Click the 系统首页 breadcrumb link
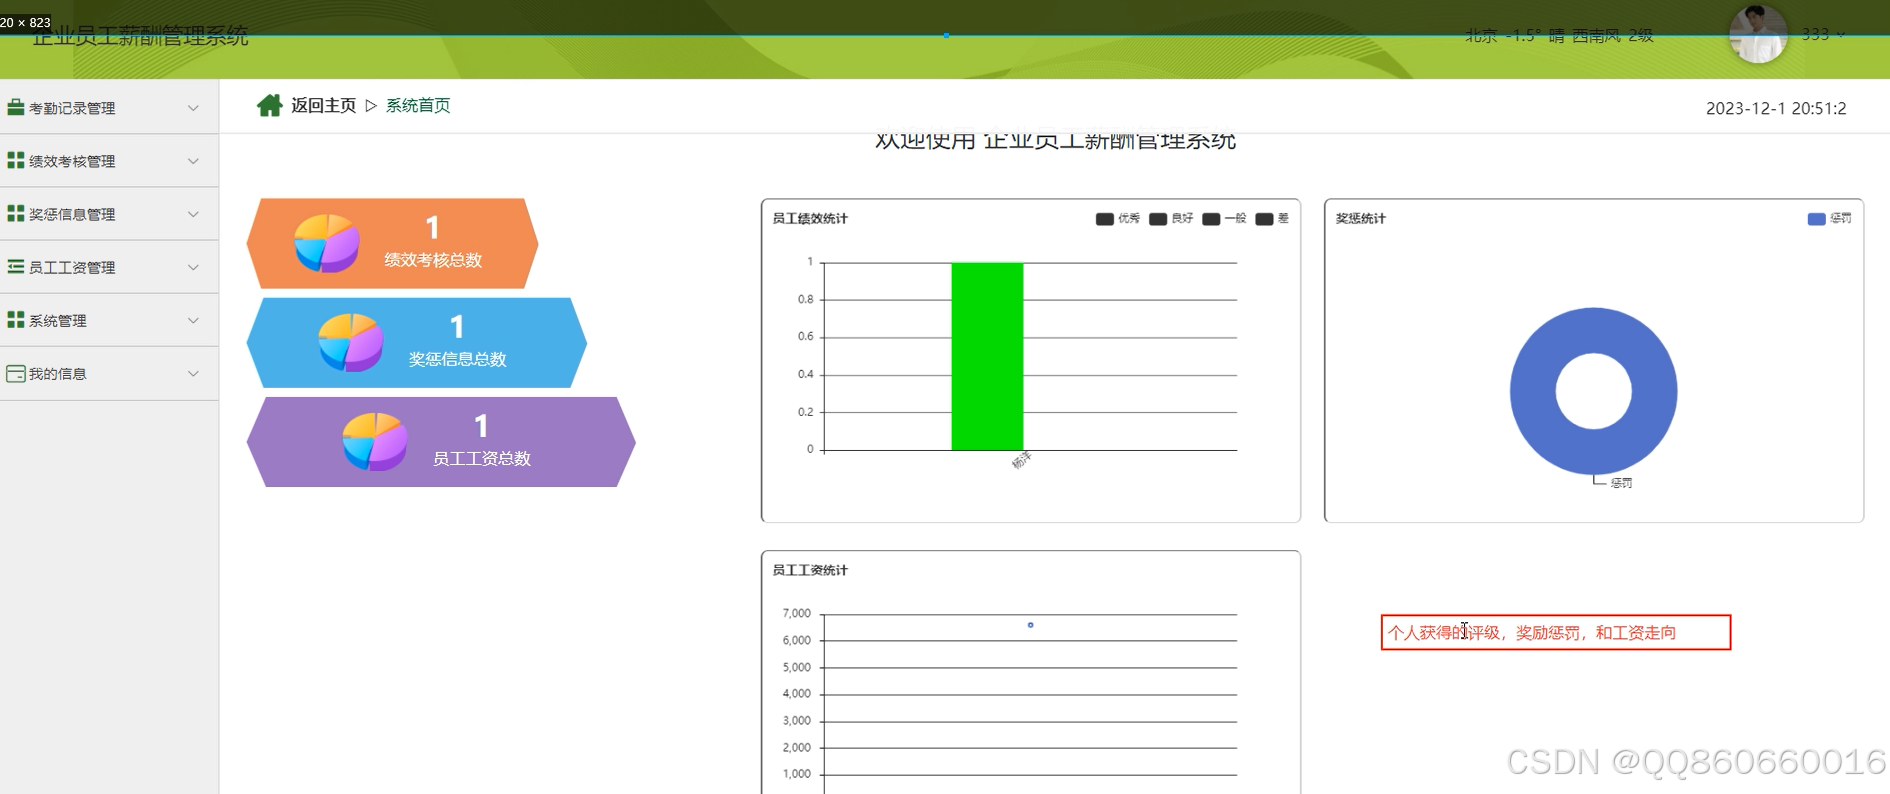The image size is (1890, 794). click(418, 106)
